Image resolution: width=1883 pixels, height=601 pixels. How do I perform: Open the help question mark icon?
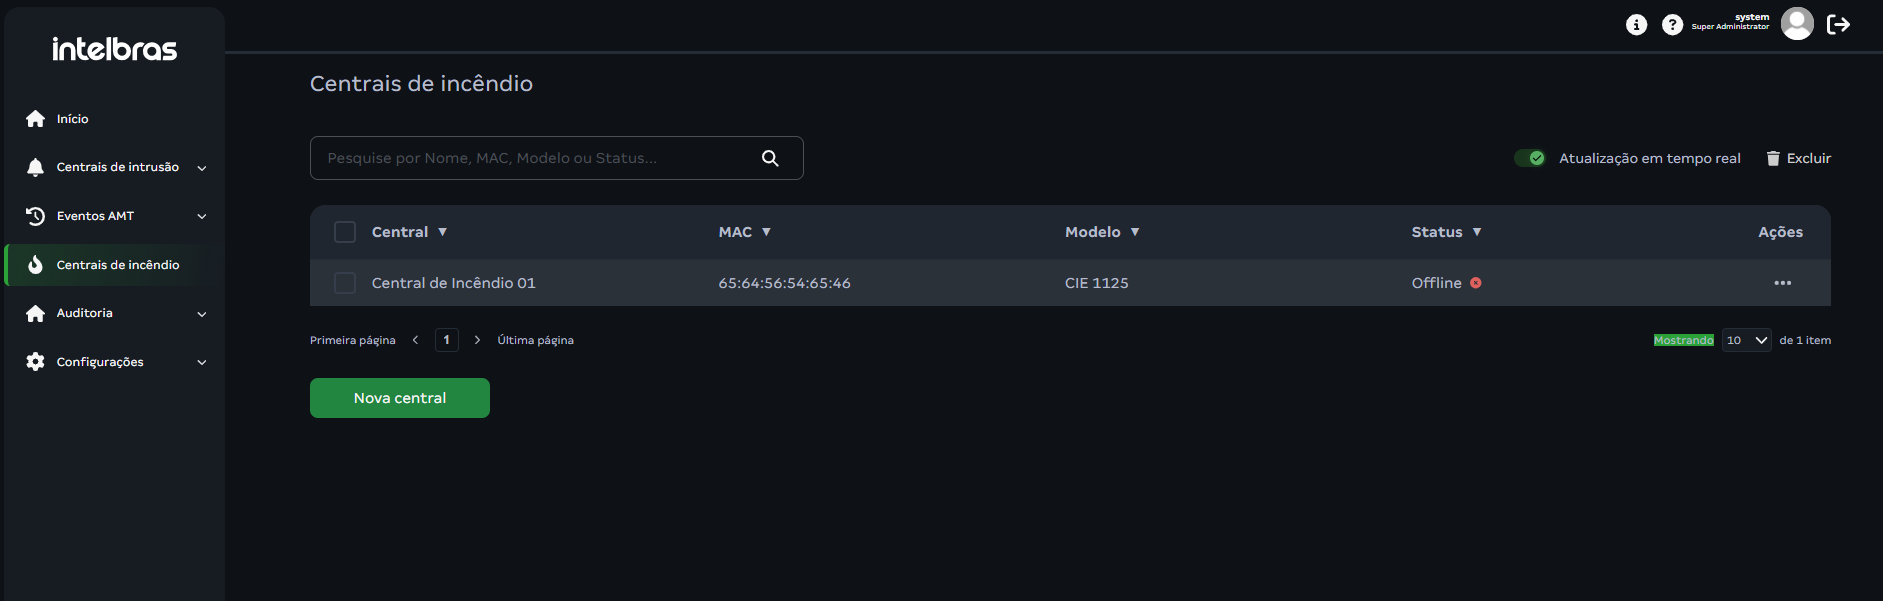click(x=1672, y=24)
